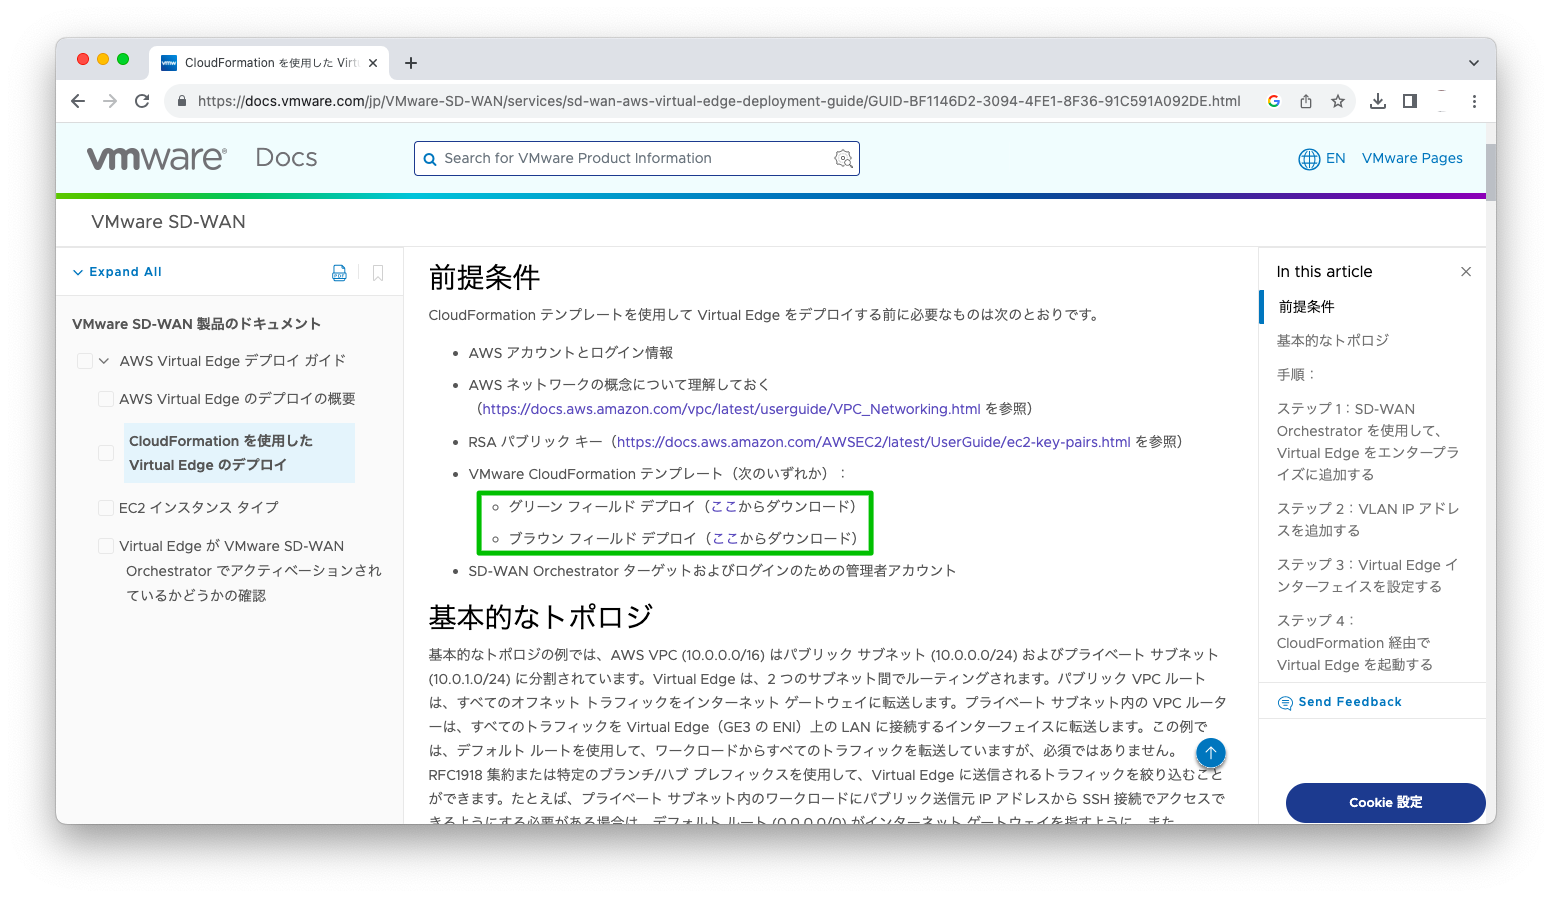Viewport: 1552px width, 898px height.
Task: Download green field template via ここ link
Action: [724, 507]
